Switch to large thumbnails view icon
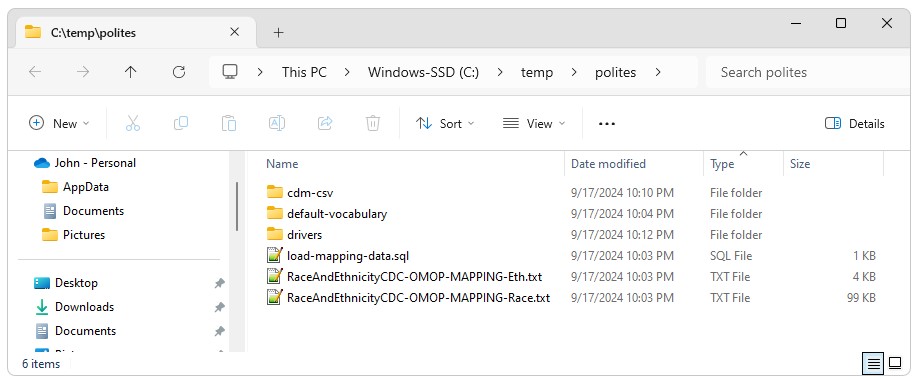The height and width of the screenshot is (380, 914). [895, 364]
